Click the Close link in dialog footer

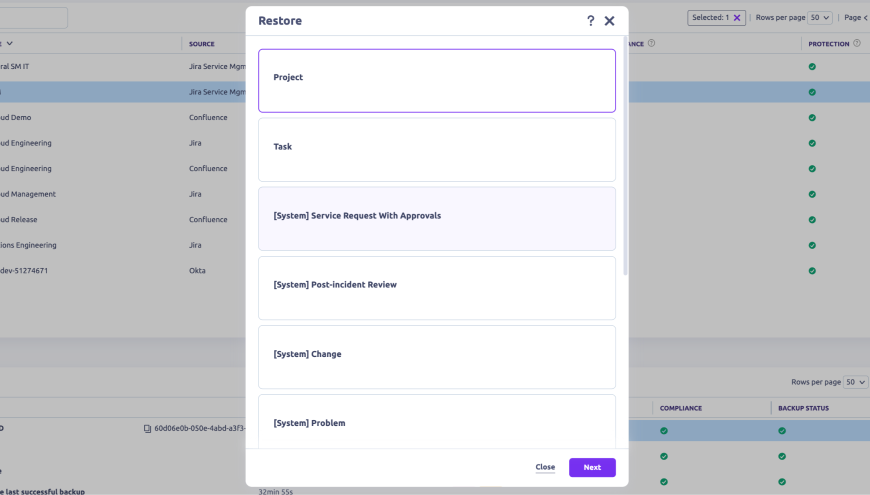[x=545, y=467]
